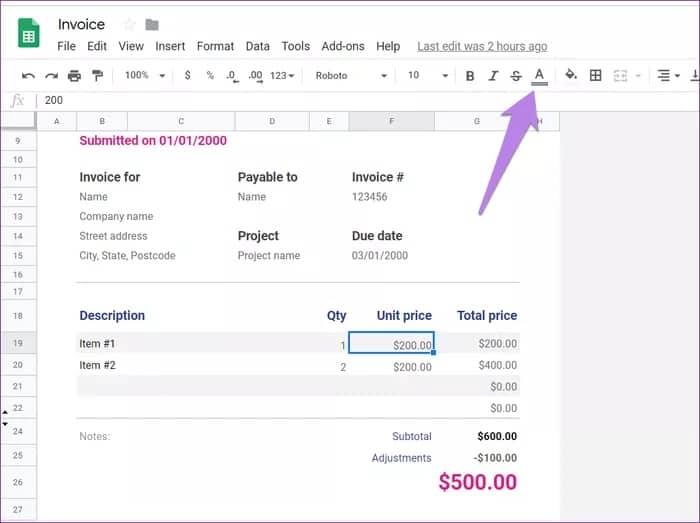Open the Format menu
The height and width of the screenshot is (523, 700).
215,46
